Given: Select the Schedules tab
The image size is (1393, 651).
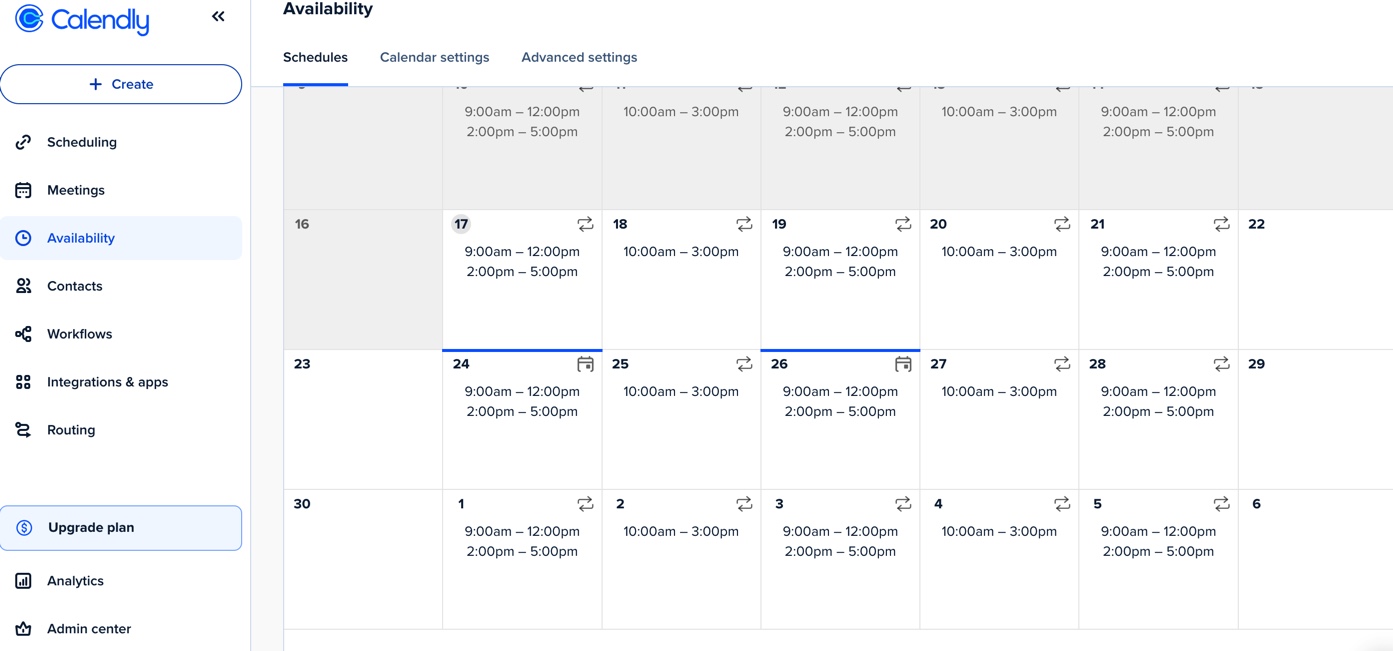Looking at the screenshot, I should [x=315, y=57].
